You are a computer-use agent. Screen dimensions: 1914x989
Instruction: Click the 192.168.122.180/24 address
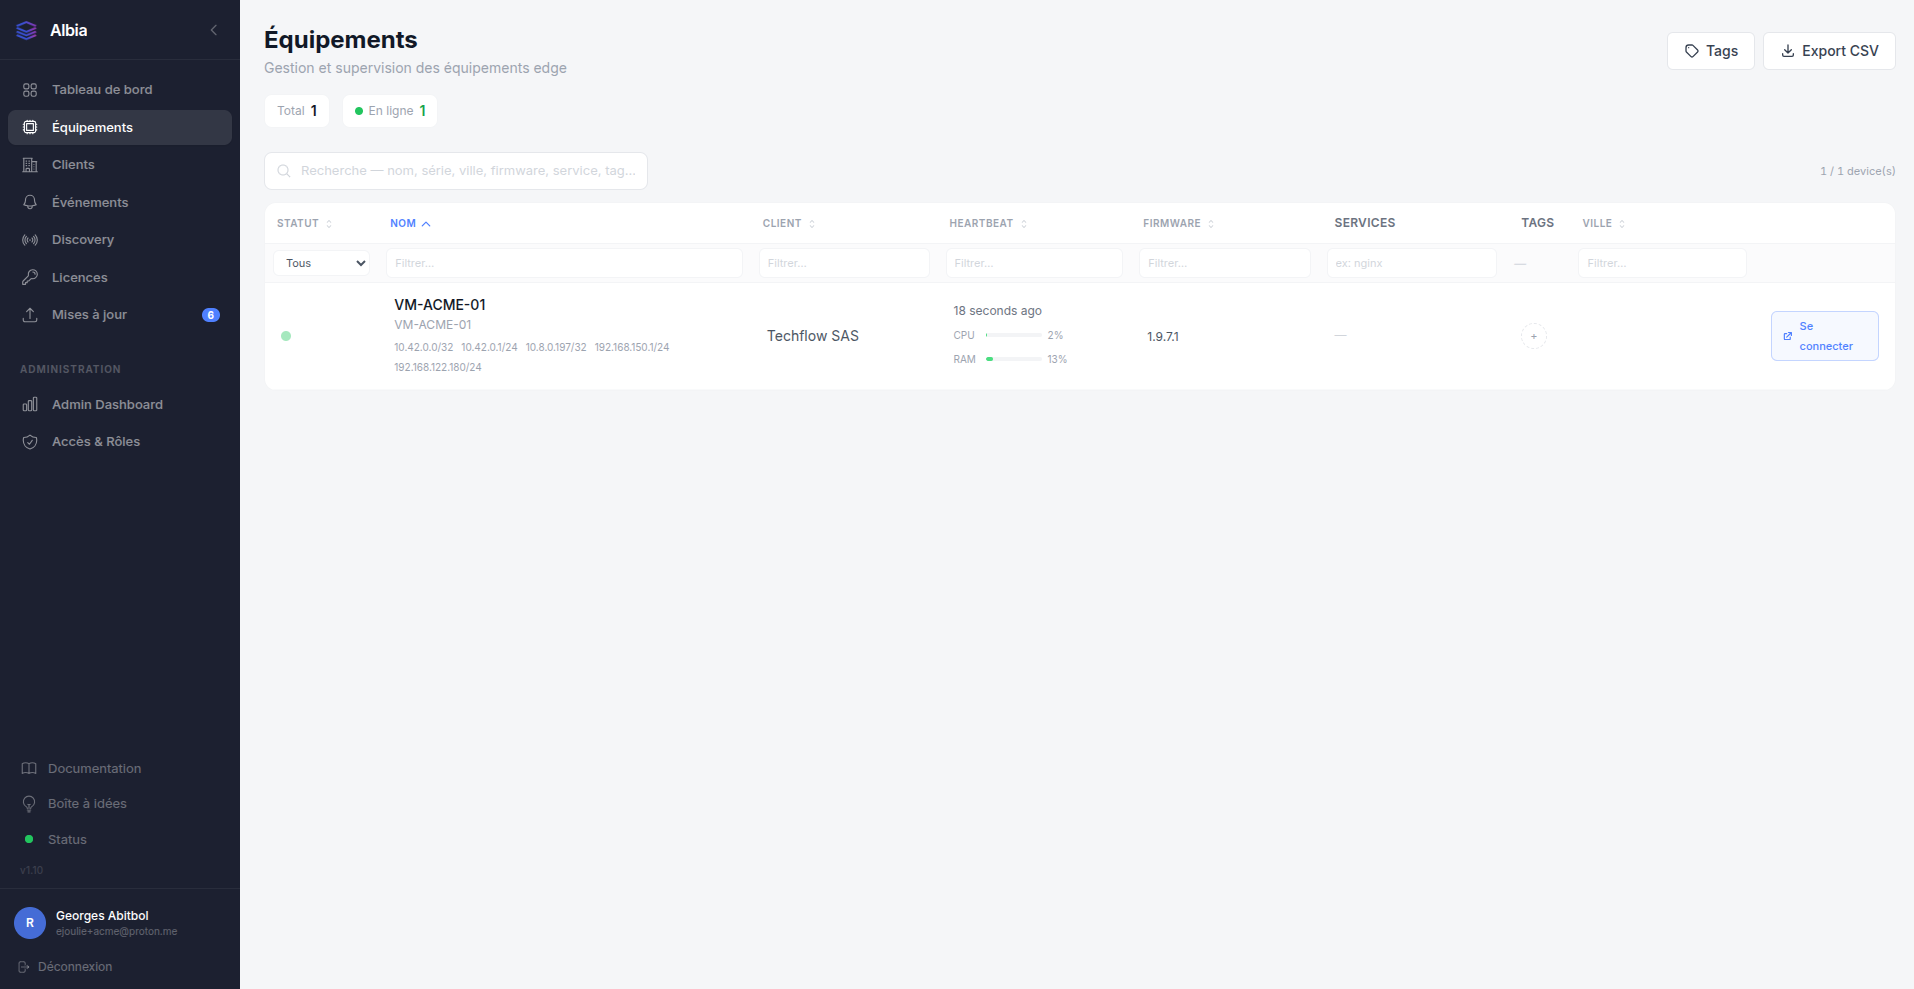click(438, 367)
